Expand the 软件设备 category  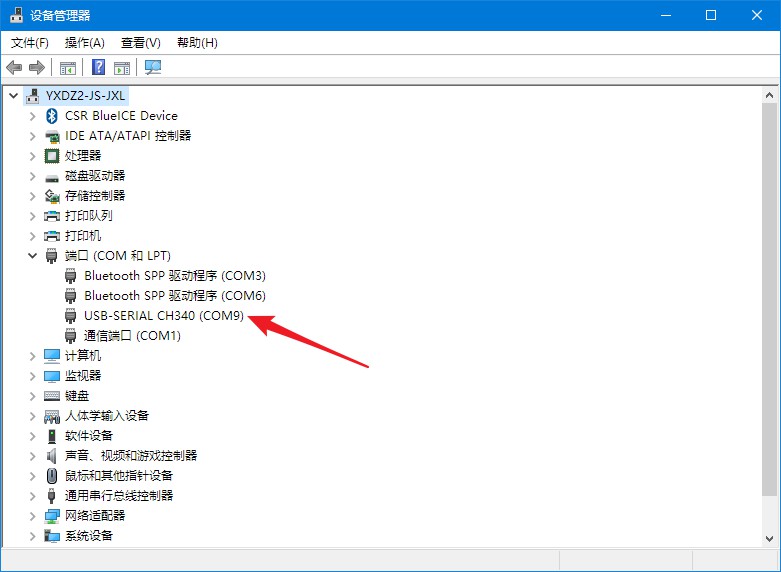[33, 435]
